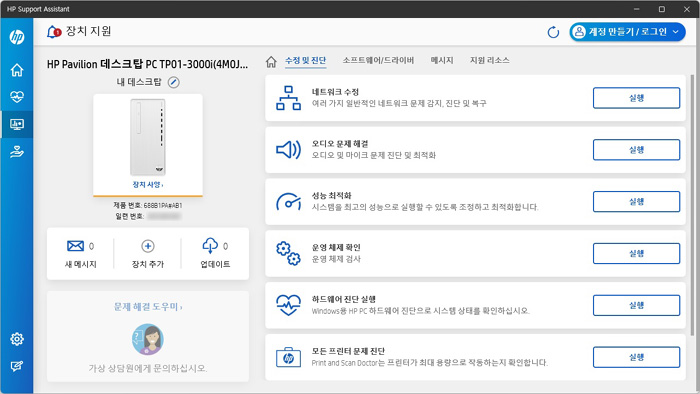Switch to 소프트웨어/드라이버 tab

(x=378, y=60)
